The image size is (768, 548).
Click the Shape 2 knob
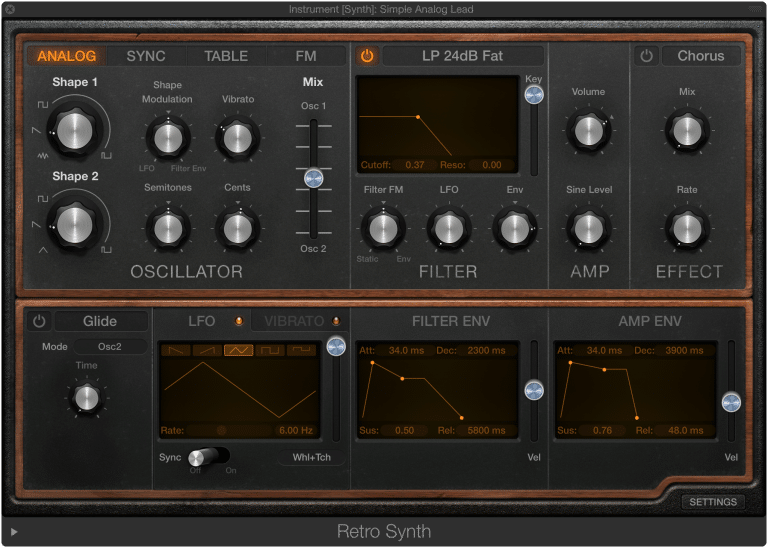pos(74,225)
